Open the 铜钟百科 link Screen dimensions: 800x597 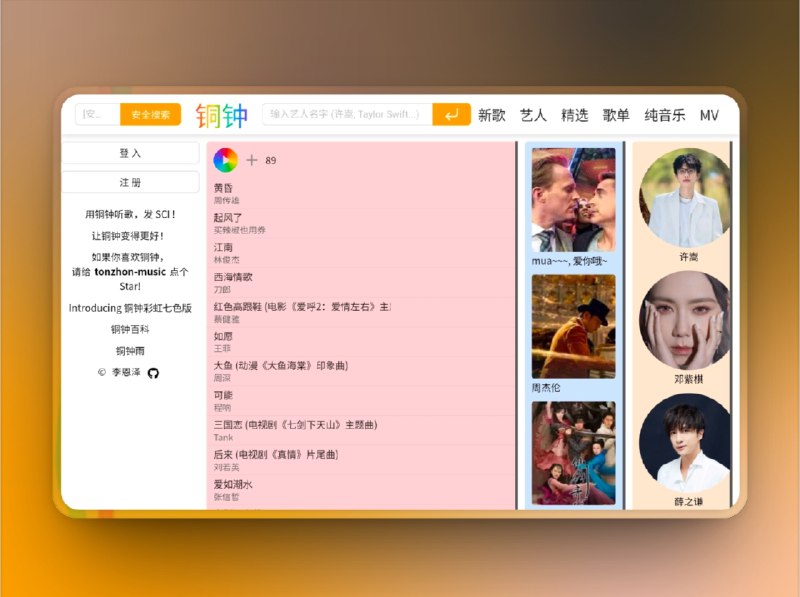[x=131, y=329]
